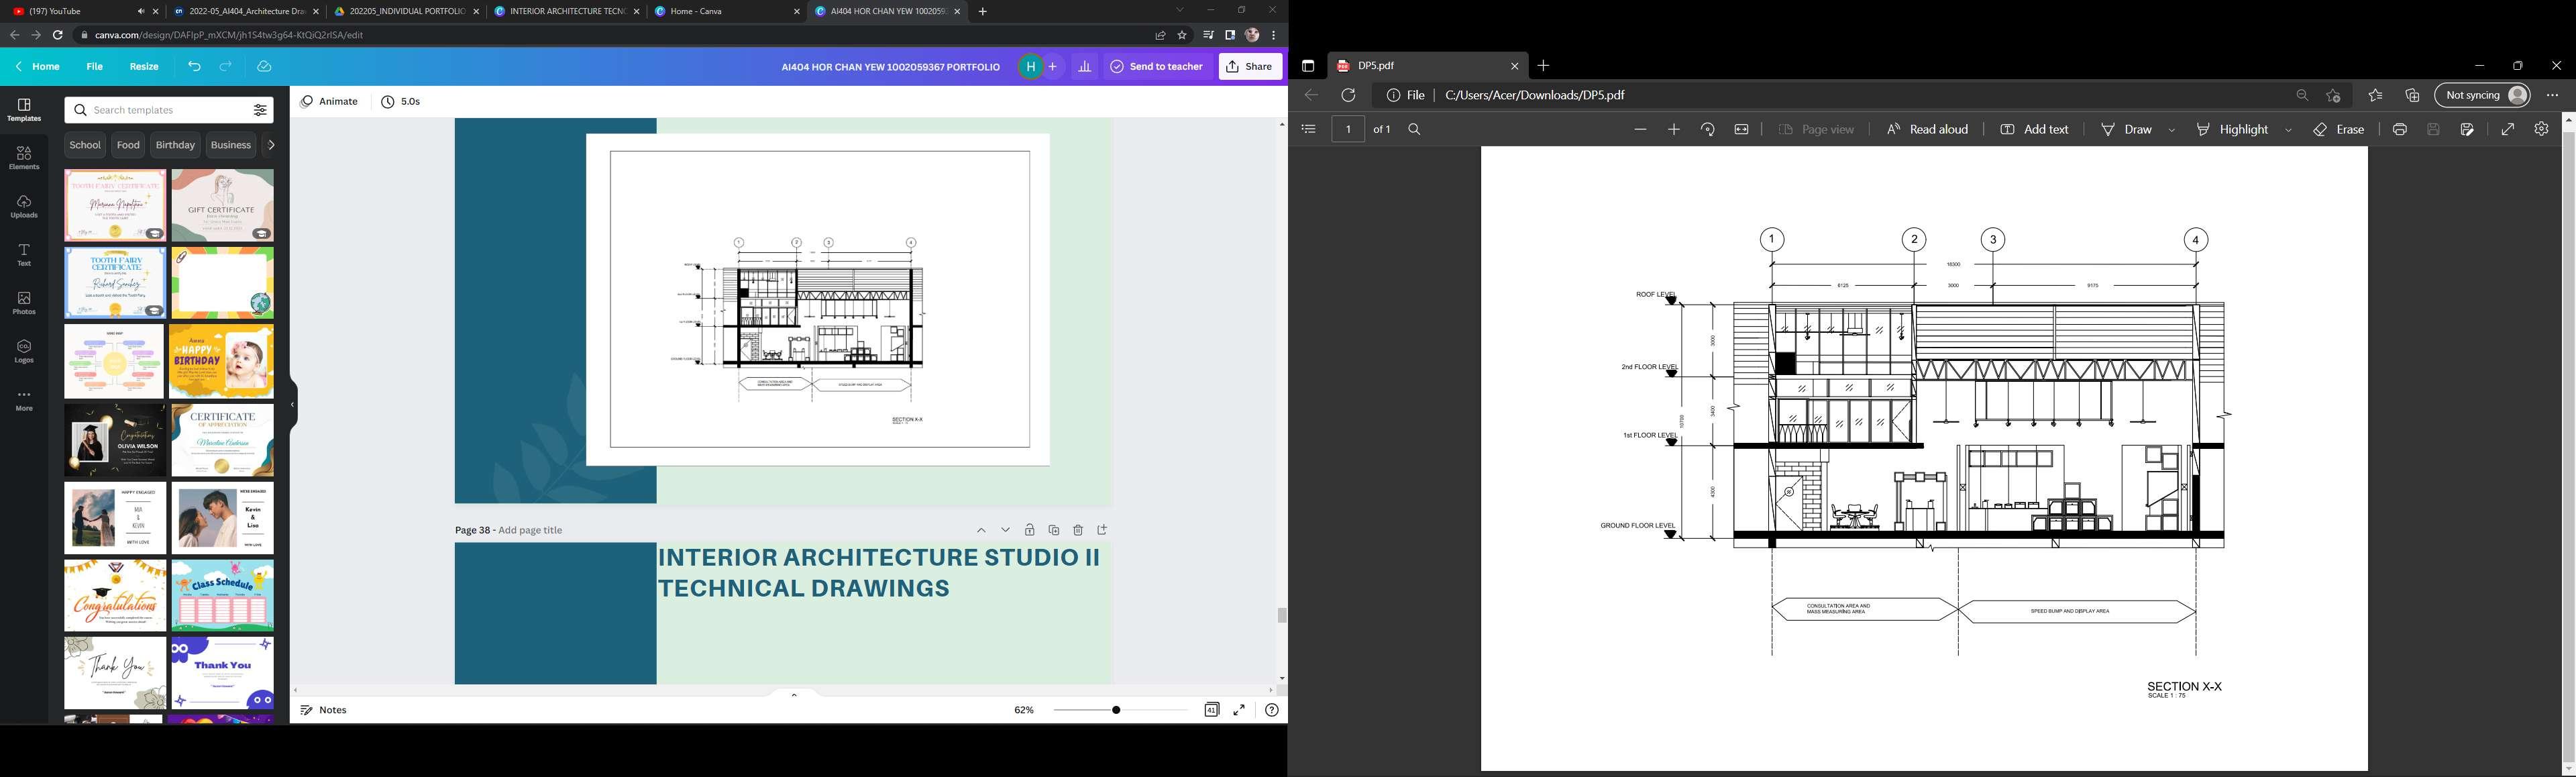
Task: Open the grid view page counter icon
Action: pyautogui.click(x=1211, y=710)
